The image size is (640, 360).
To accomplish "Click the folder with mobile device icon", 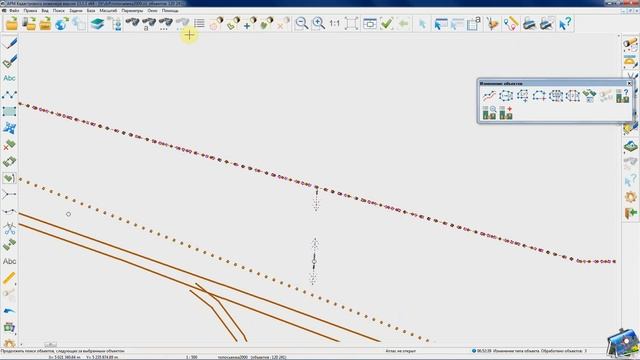I will coord(29,24).
